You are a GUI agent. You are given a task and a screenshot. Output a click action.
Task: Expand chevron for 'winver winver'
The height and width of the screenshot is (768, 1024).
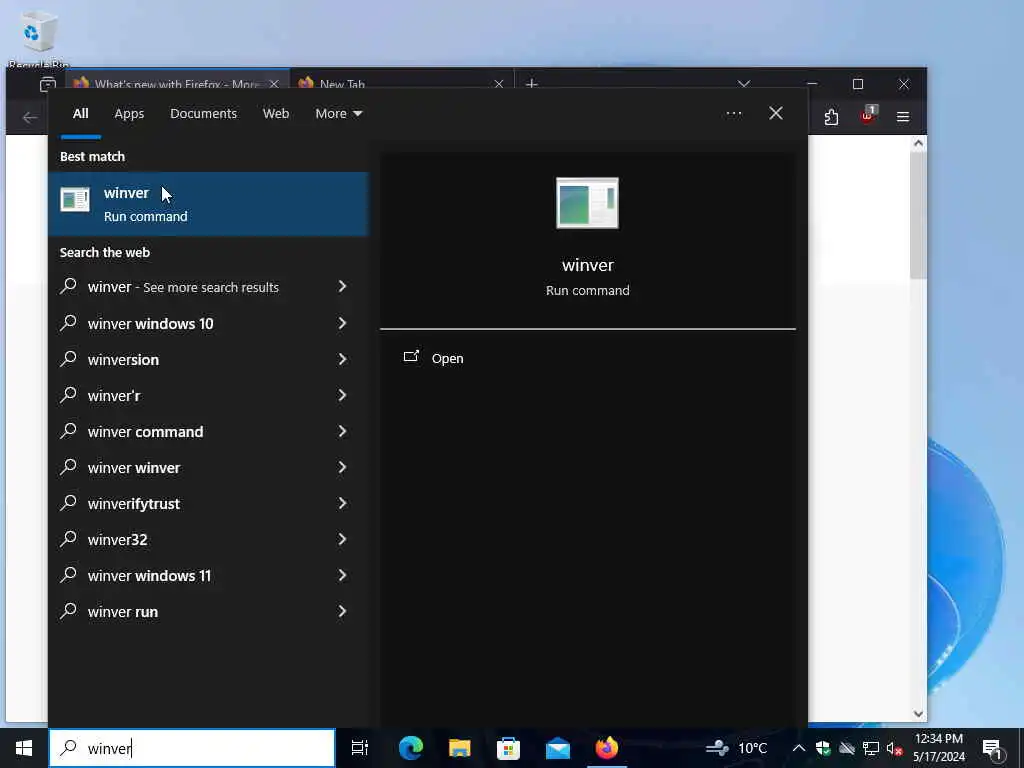(x=342, y=467)
